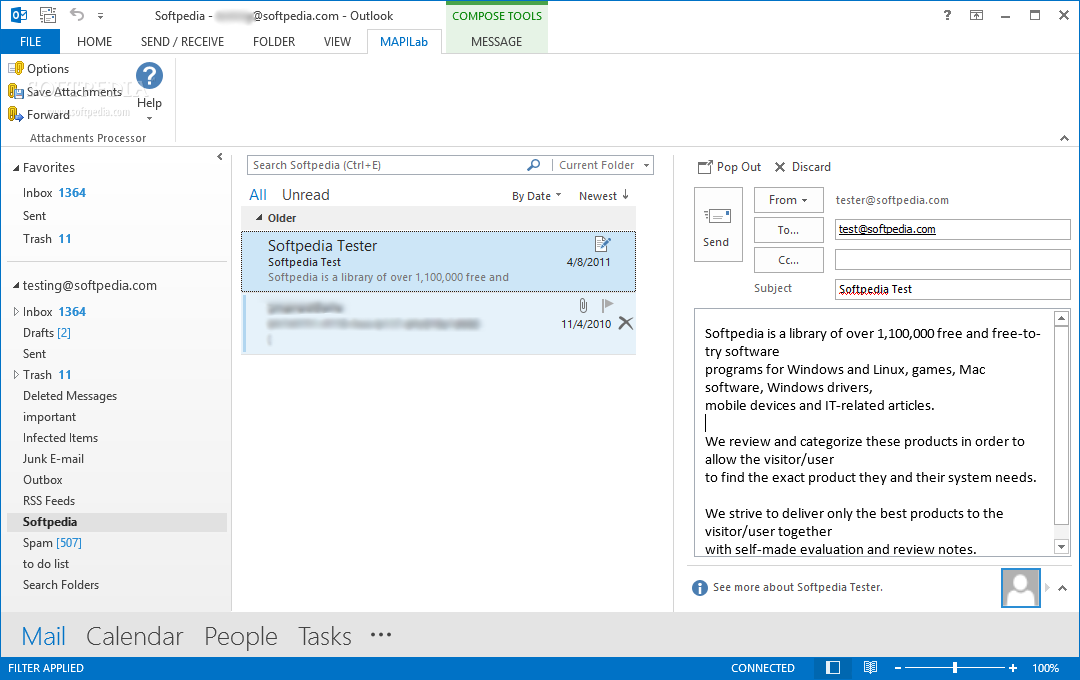
Task: Pop Out the compose pane
Action: point(729,167)
